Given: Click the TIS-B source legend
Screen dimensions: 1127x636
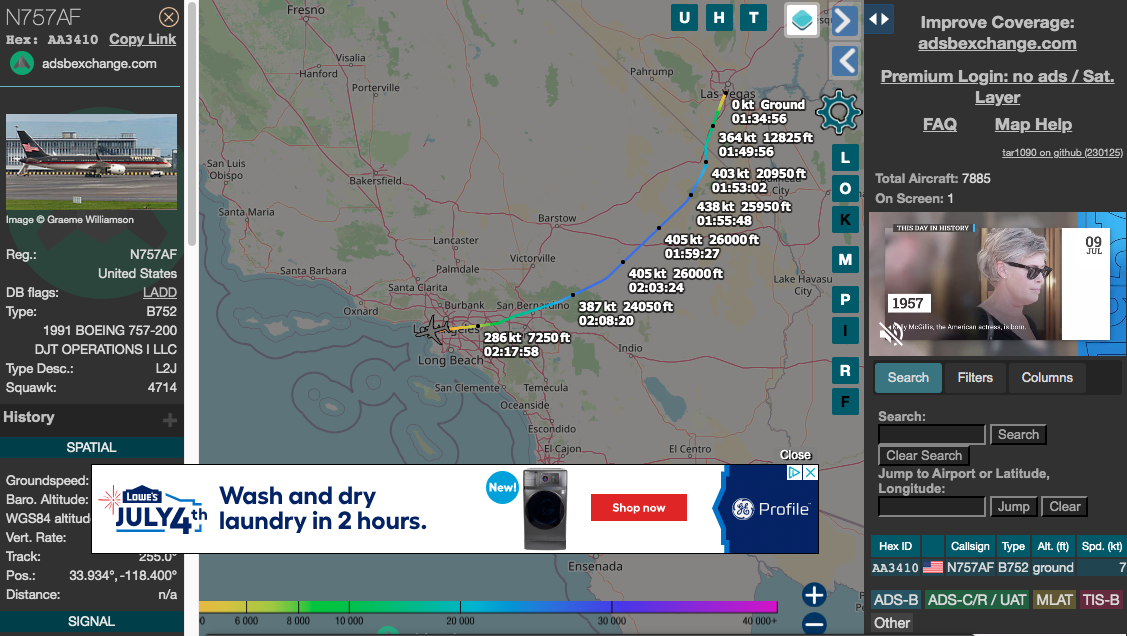Looking at the screenshot, I should coord(1101,600).
